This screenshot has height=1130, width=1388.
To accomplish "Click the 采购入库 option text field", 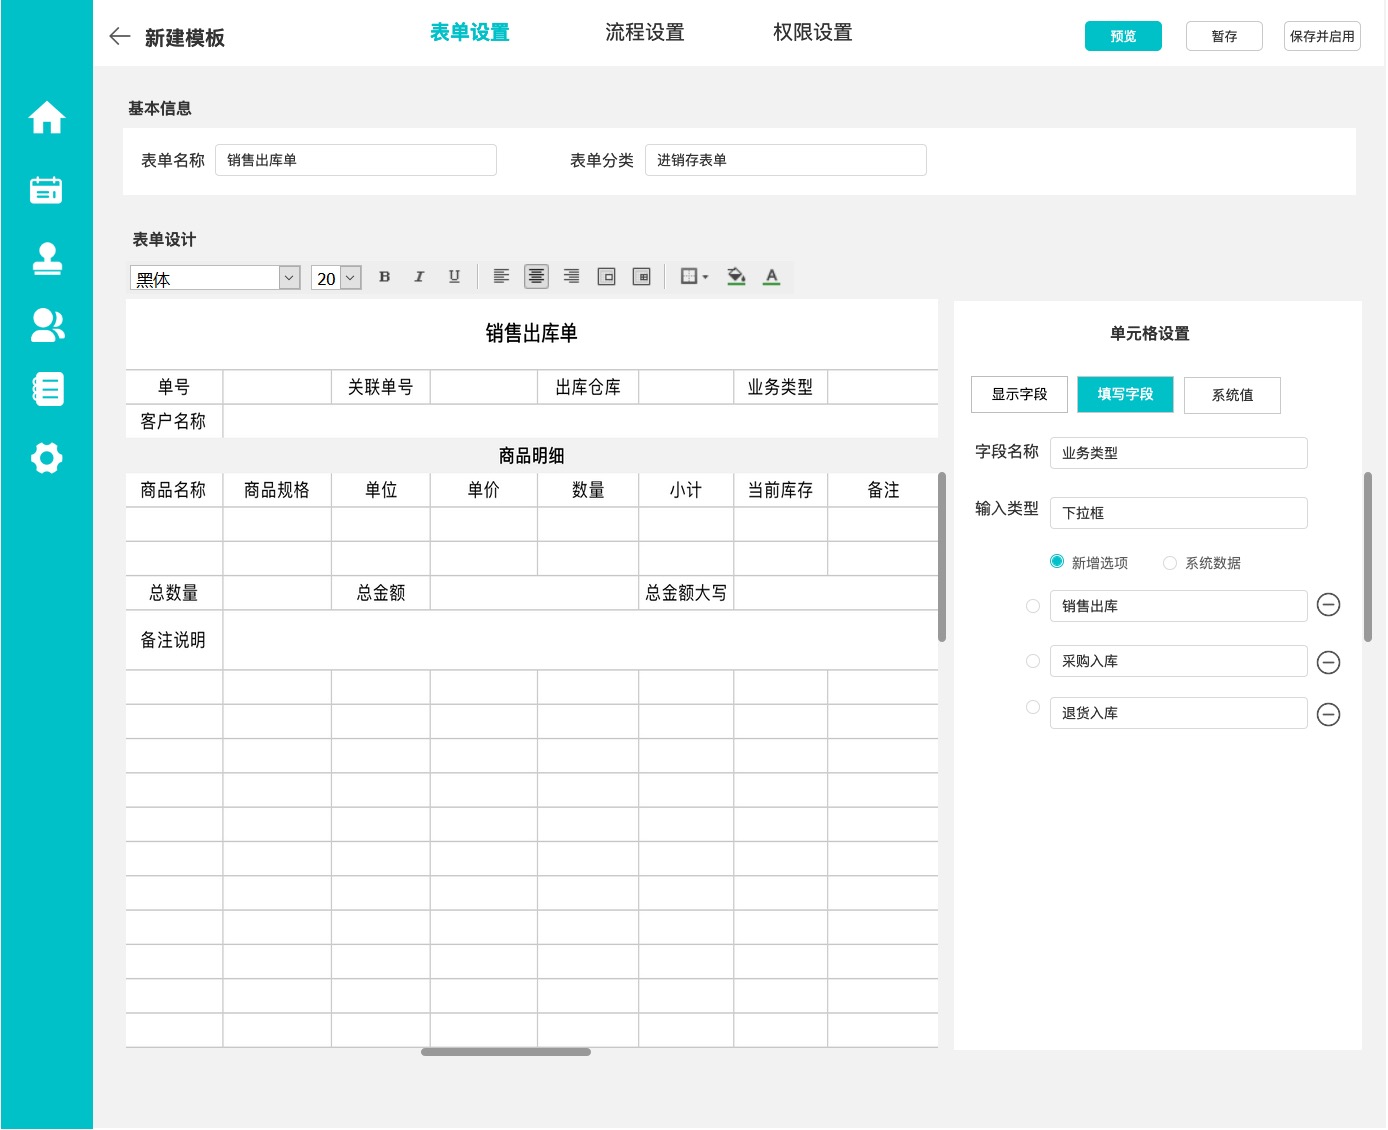I will [1178, 661].
